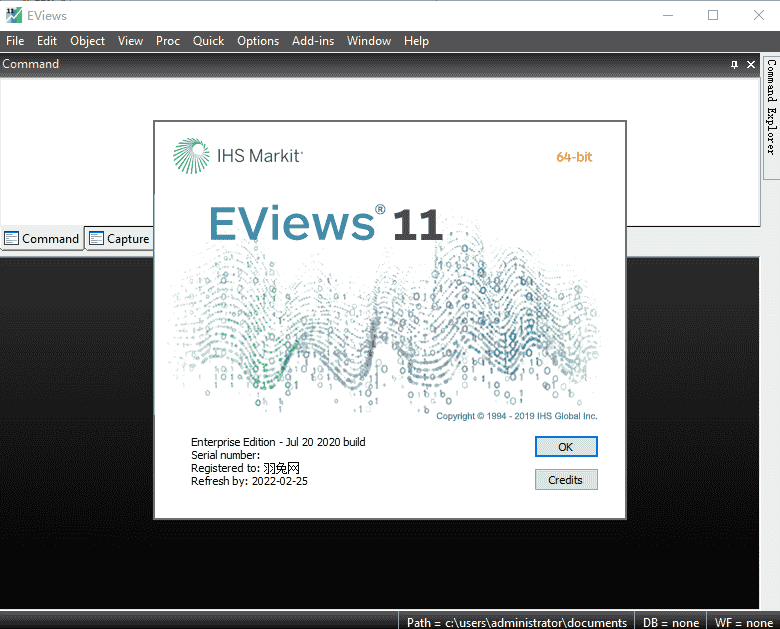Click the IHS Markit logo
The image size is (780, 629).
pos(238,156)
